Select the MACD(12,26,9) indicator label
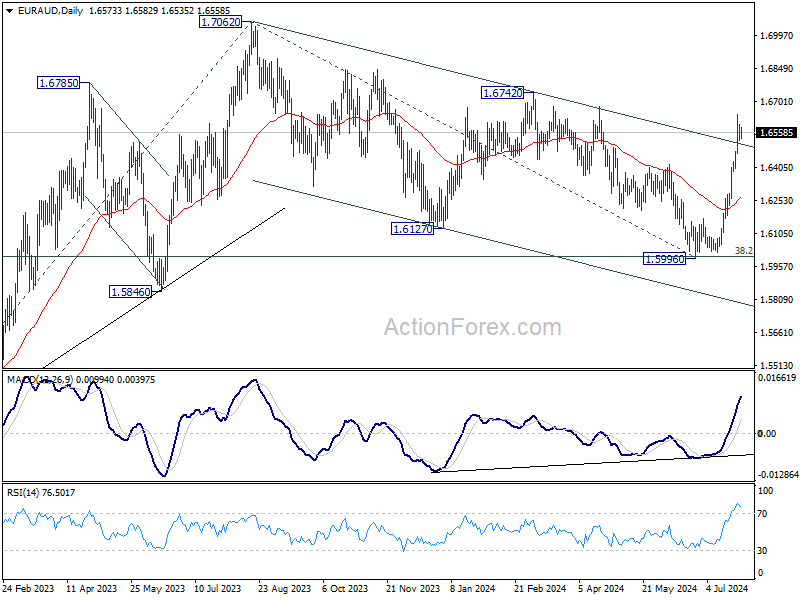800x600 pixels. click(x=40, y=380)
